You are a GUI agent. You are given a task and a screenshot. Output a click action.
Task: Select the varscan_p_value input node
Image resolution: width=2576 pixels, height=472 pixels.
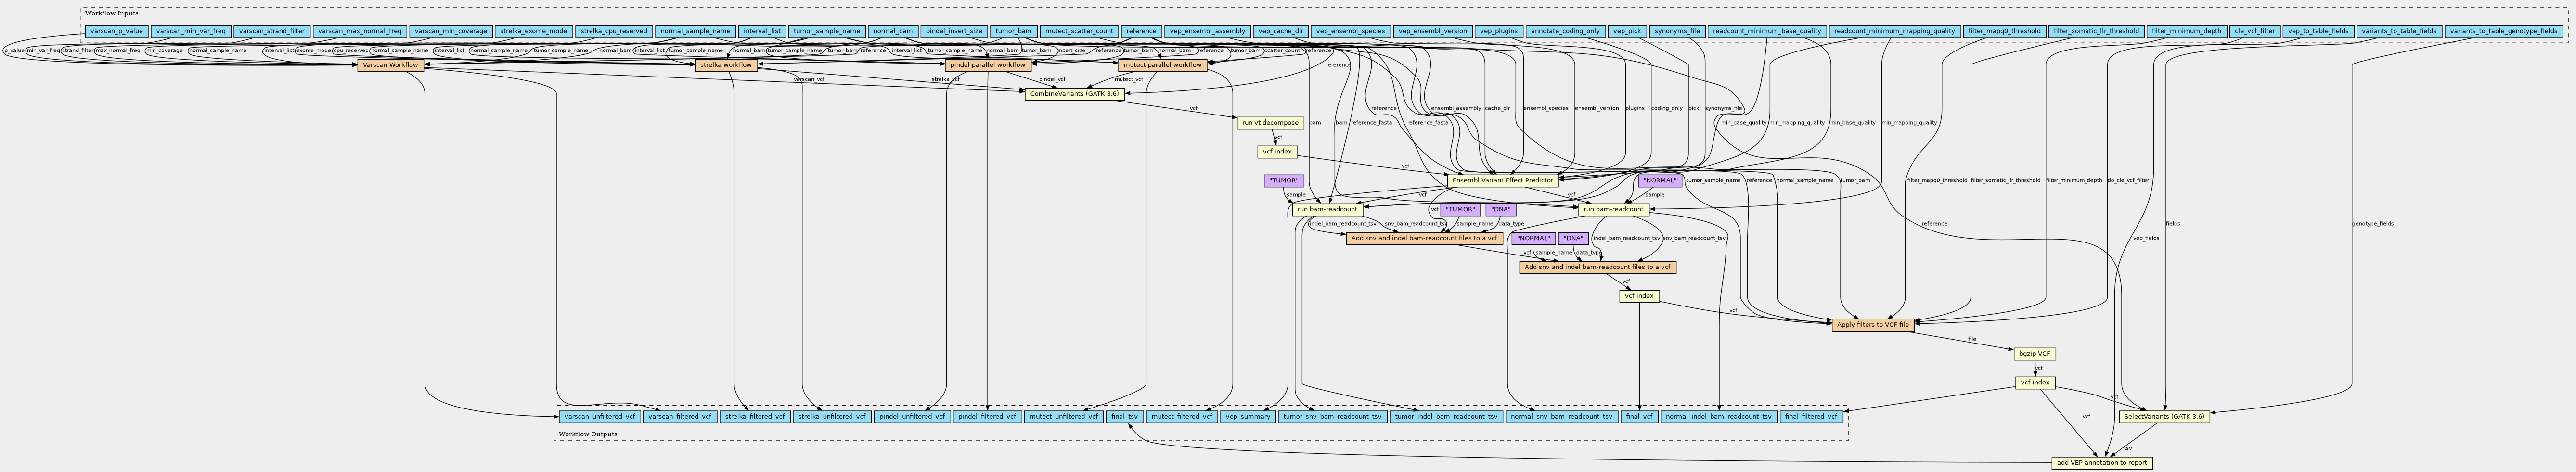116,31
